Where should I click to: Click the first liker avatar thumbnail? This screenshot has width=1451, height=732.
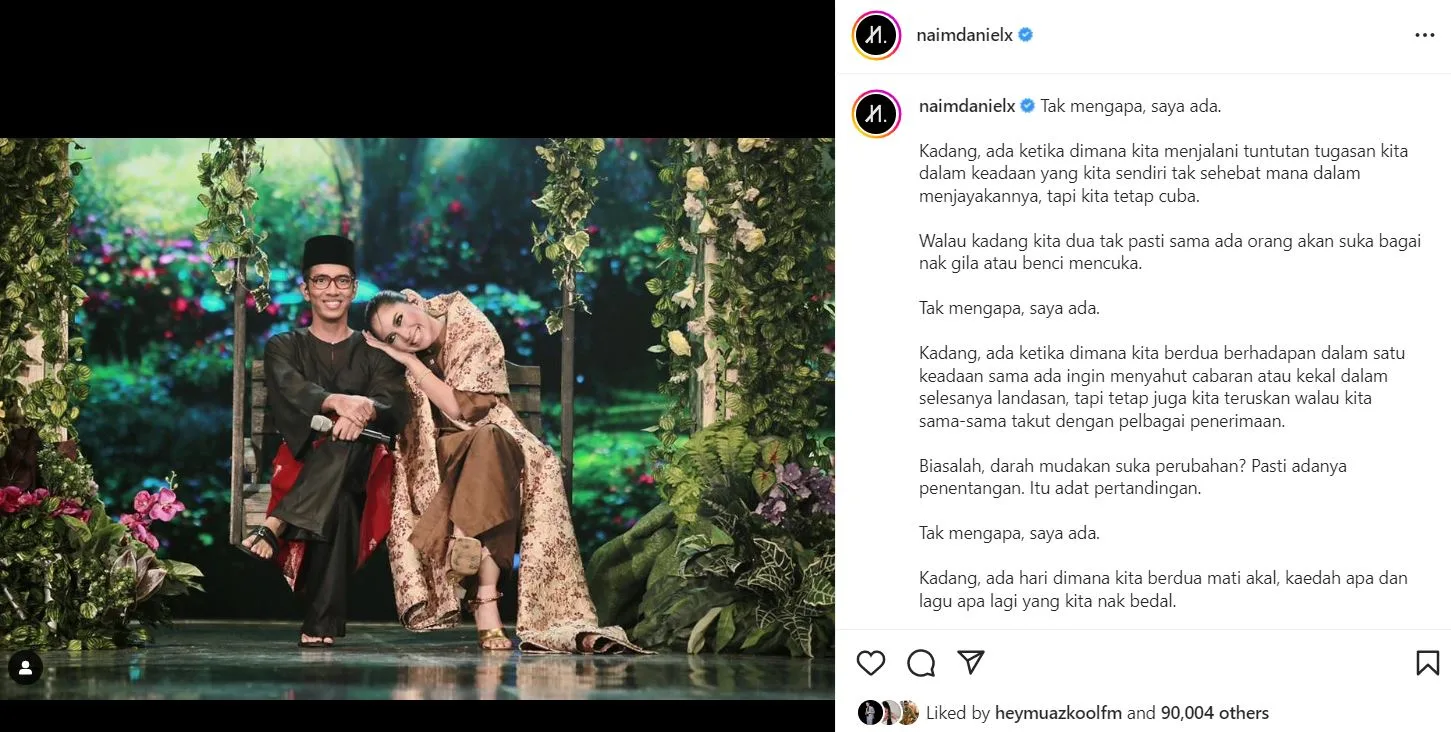pos(870,713)
